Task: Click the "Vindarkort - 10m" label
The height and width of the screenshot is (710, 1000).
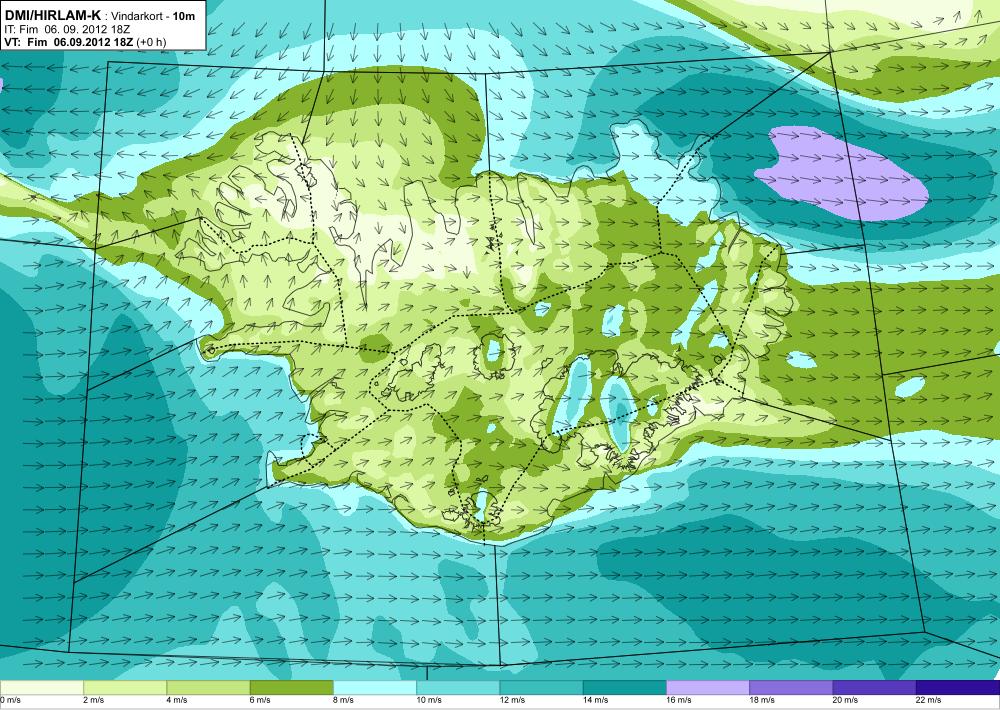Action: (x=153, y=17)
